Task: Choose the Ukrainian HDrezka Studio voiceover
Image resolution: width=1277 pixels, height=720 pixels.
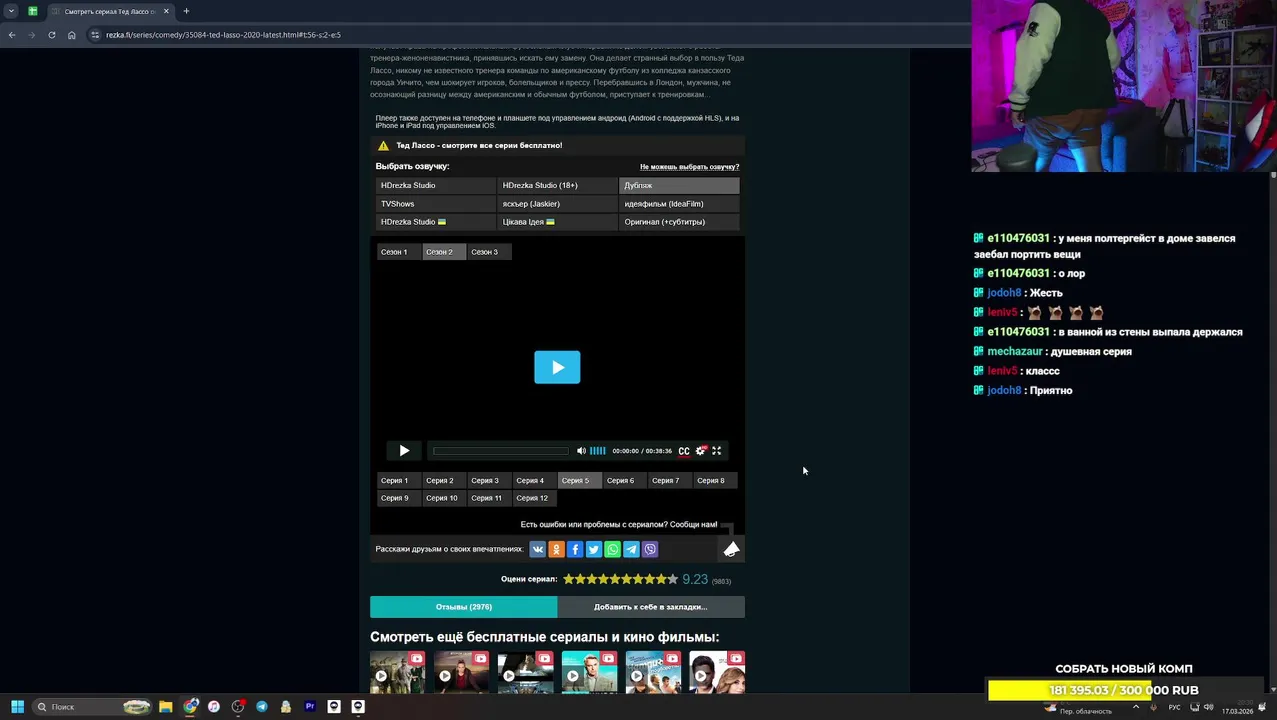Action: (435, 222)
